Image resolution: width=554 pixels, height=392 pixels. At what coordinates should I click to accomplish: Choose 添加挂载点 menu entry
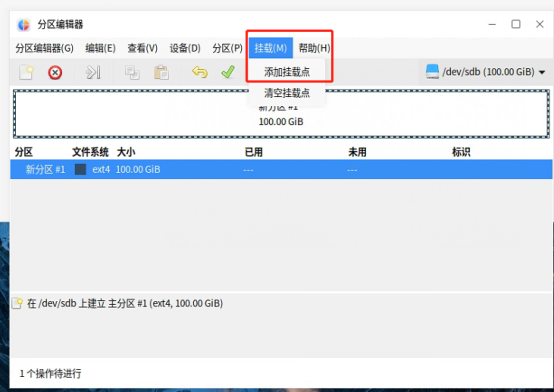[x=287, y=72]
